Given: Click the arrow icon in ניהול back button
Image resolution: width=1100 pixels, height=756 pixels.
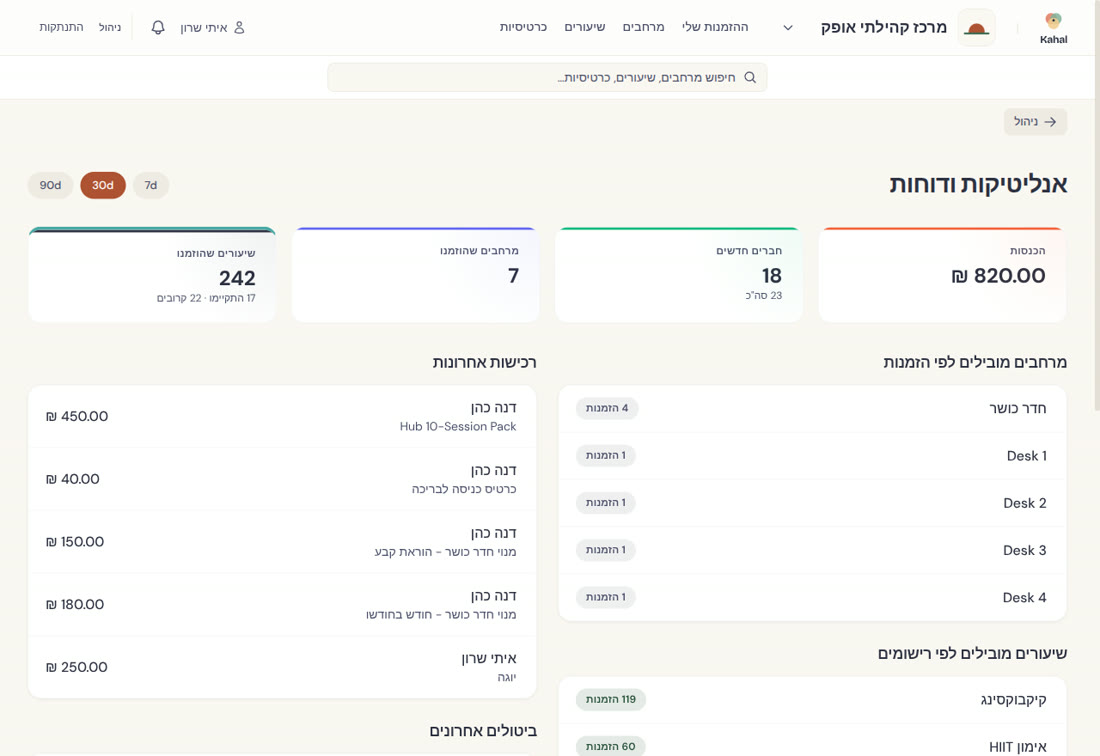Looking at the screenshot, I should [x=1050, y=122].
